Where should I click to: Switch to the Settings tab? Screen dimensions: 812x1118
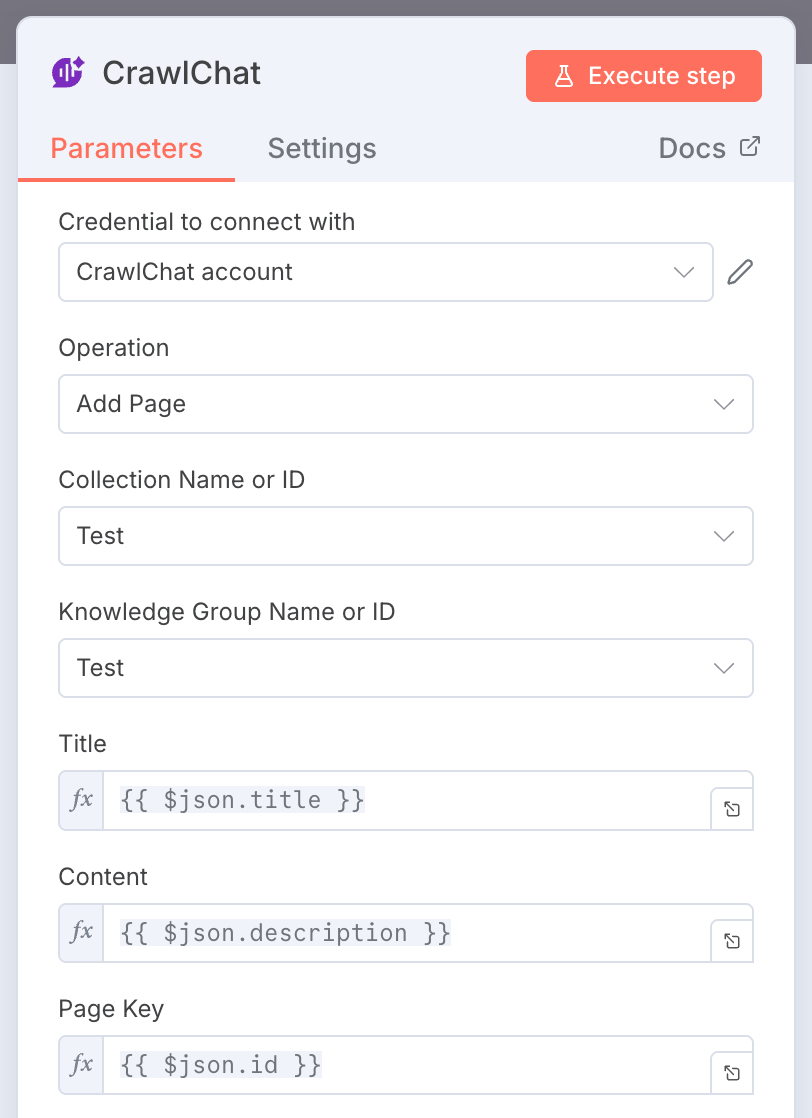(321, 148)
